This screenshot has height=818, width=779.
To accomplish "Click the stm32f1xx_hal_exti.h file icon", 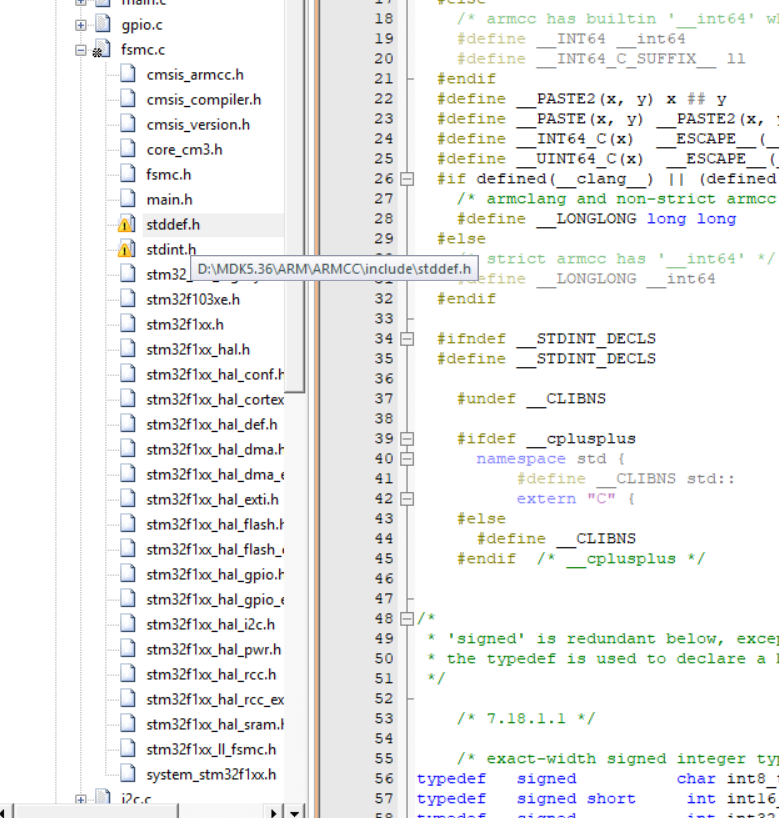I will click(128, 499).
